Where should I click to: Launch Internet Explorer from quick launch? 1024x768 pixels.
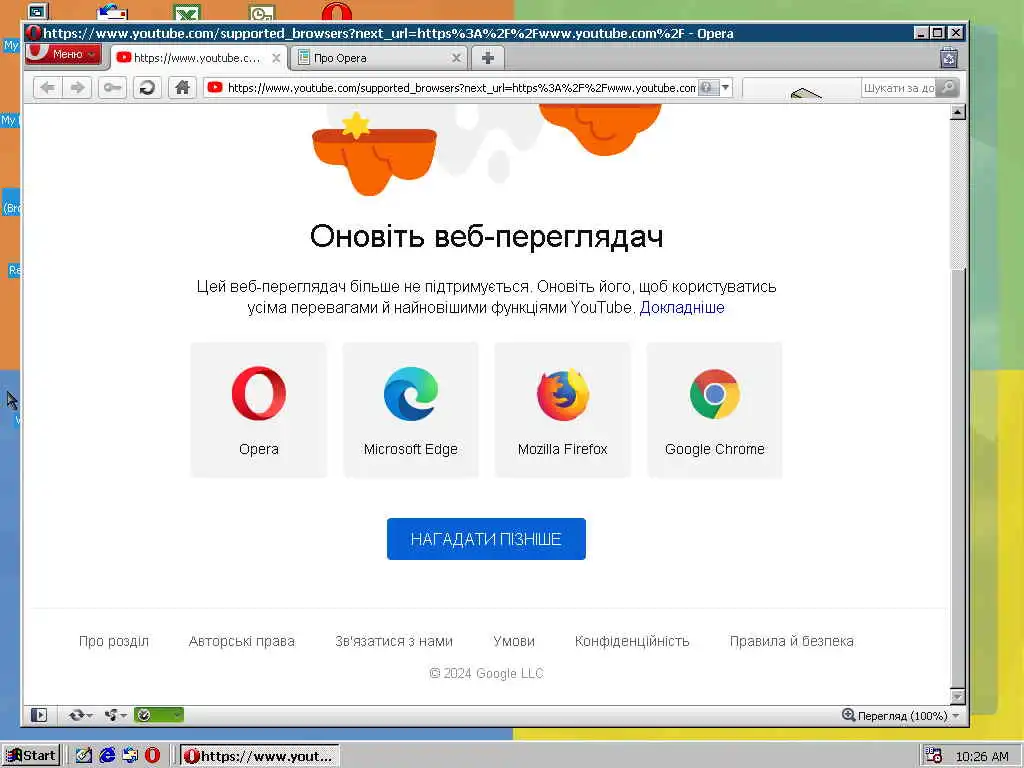(106, 756)
